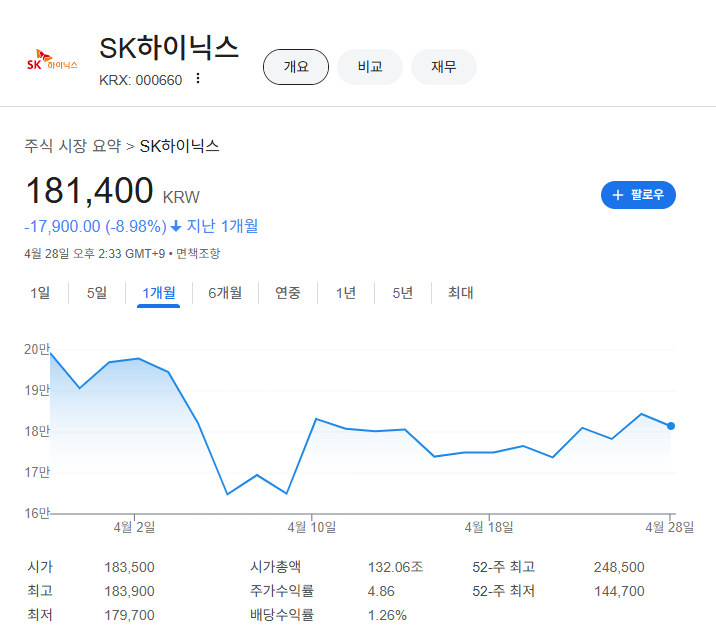Image resolution: width=716 pixels, height=635 pixels.
Task: Show the 1년 chart range
Action: pos(346,293)
